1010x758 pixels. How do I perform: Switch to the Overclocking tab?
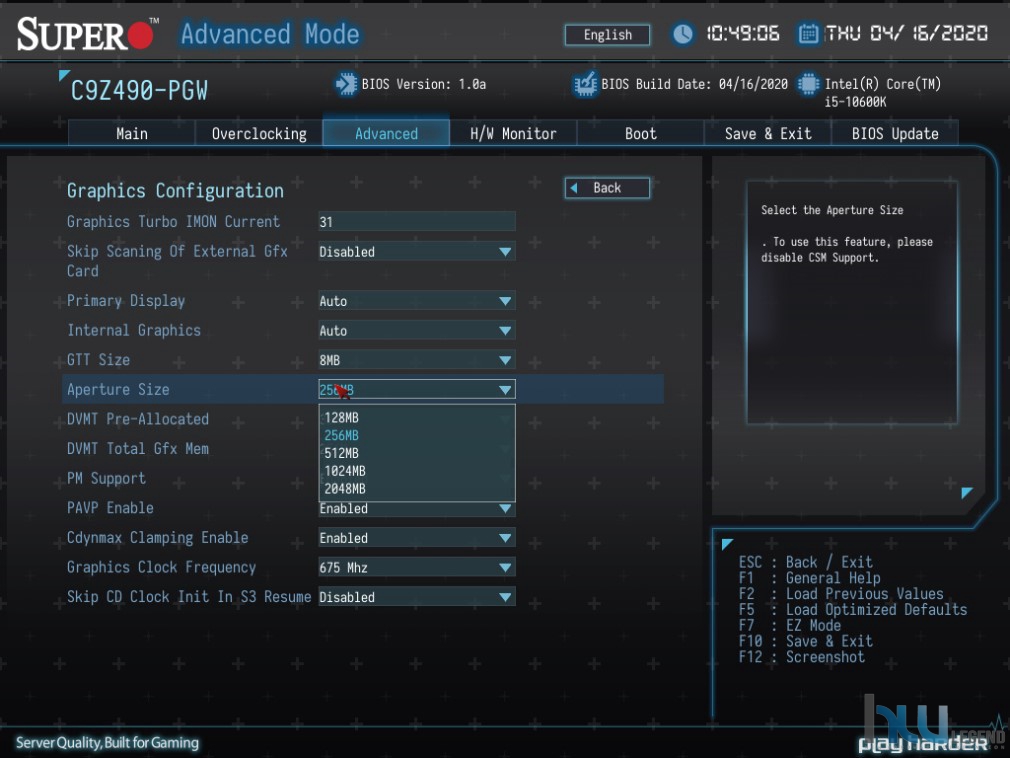[x=259, y=133]
